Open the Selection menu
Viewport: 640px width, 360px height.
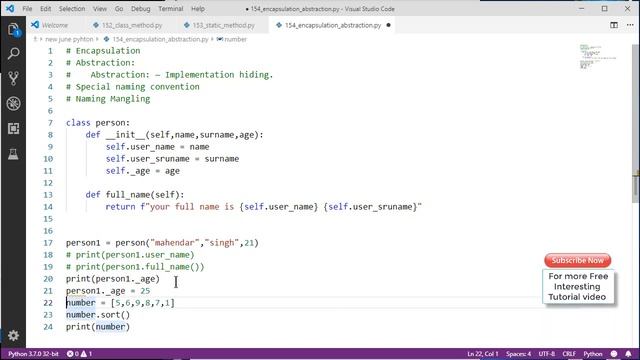coord(72,9)
